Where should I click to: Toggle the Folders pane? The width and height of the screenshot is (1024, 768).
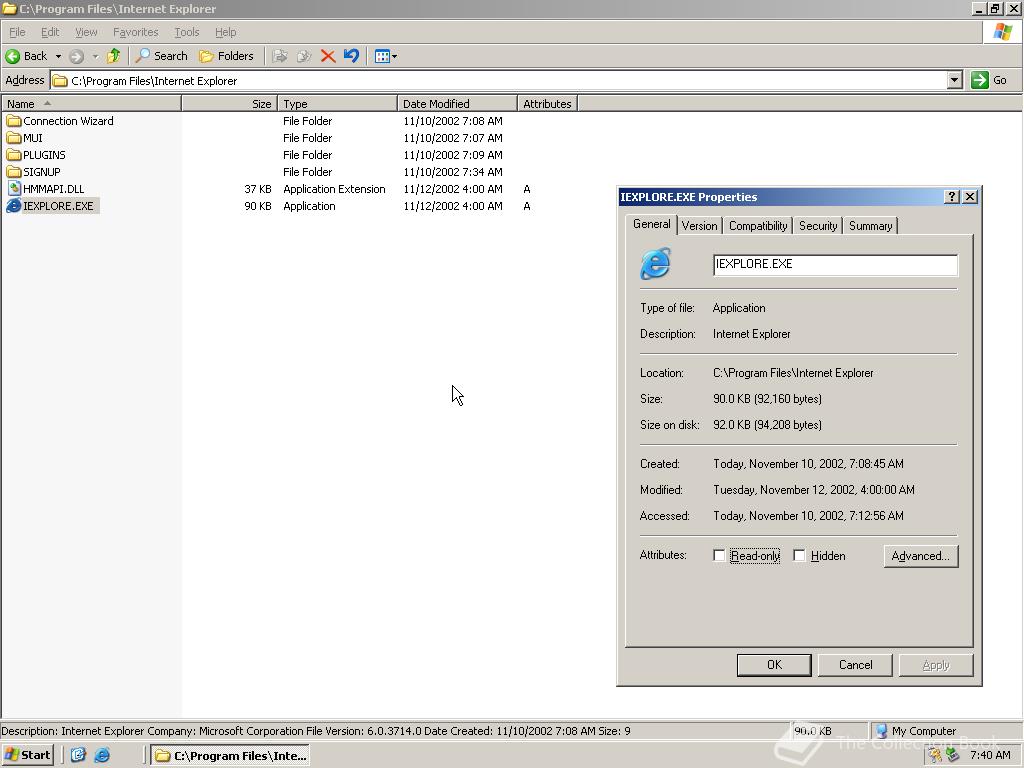tap(226, 56)
